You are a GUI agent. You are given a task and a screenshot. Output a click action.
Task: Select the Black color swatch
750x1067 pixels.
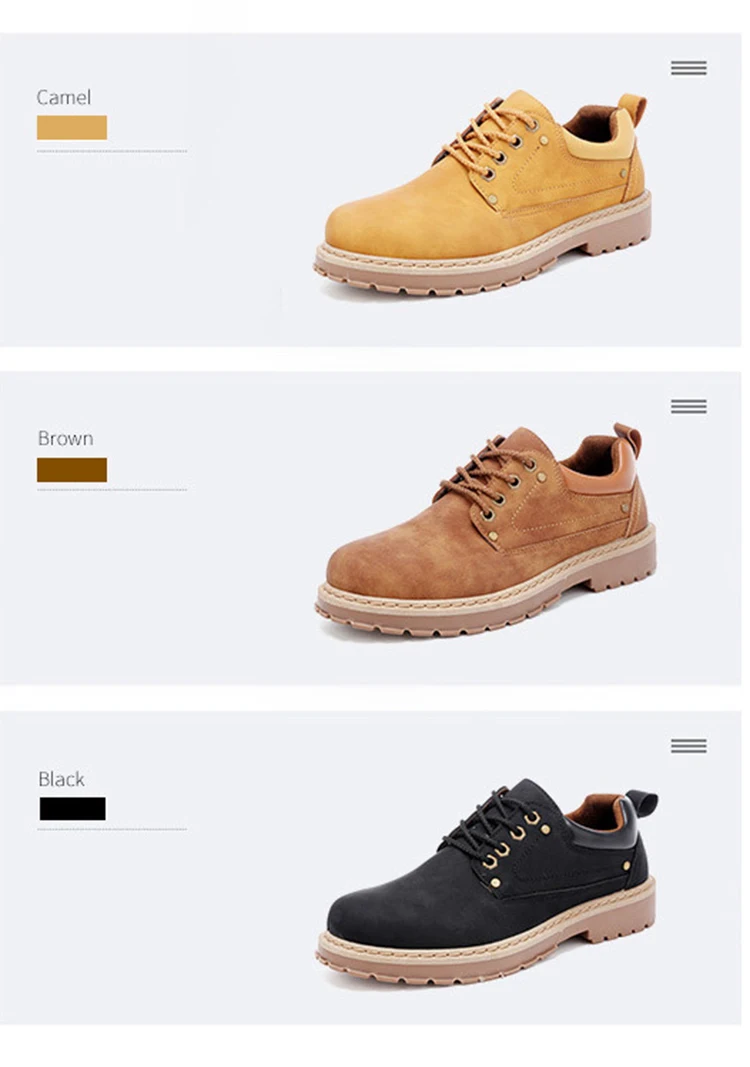[x=72, y=808]
